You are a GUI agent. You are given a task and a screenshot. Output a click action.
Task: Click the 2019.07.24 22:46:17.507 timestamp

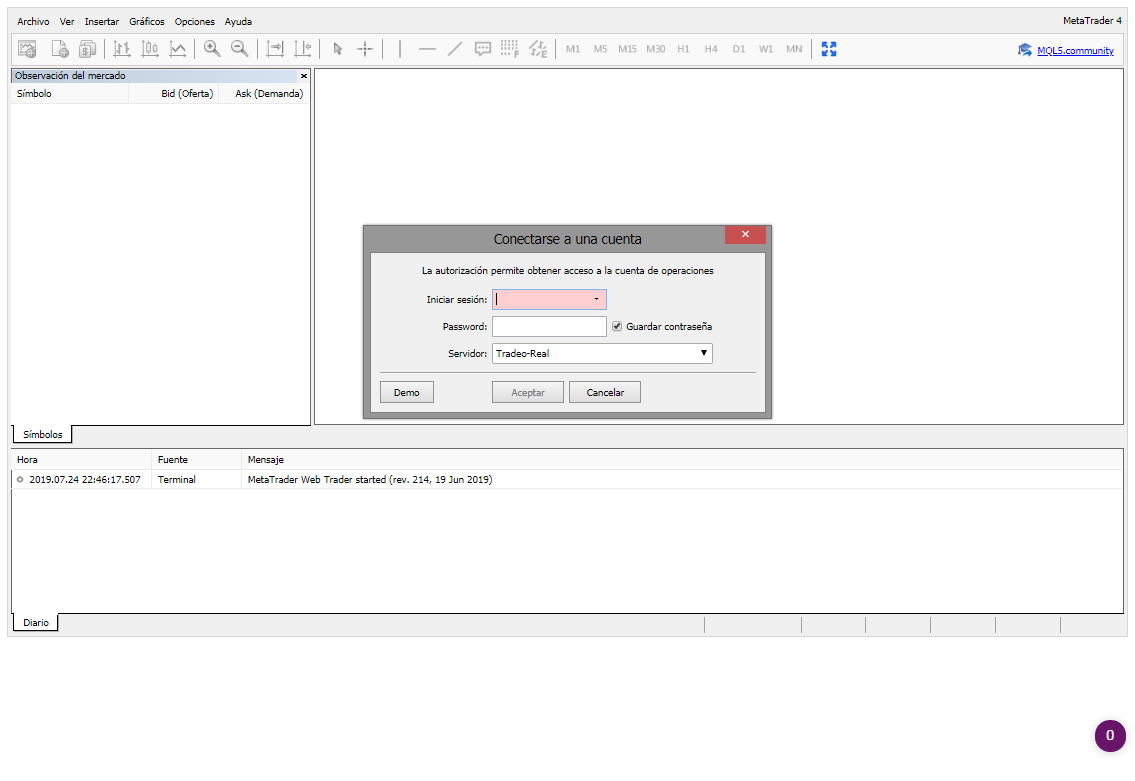pos(85,480)
